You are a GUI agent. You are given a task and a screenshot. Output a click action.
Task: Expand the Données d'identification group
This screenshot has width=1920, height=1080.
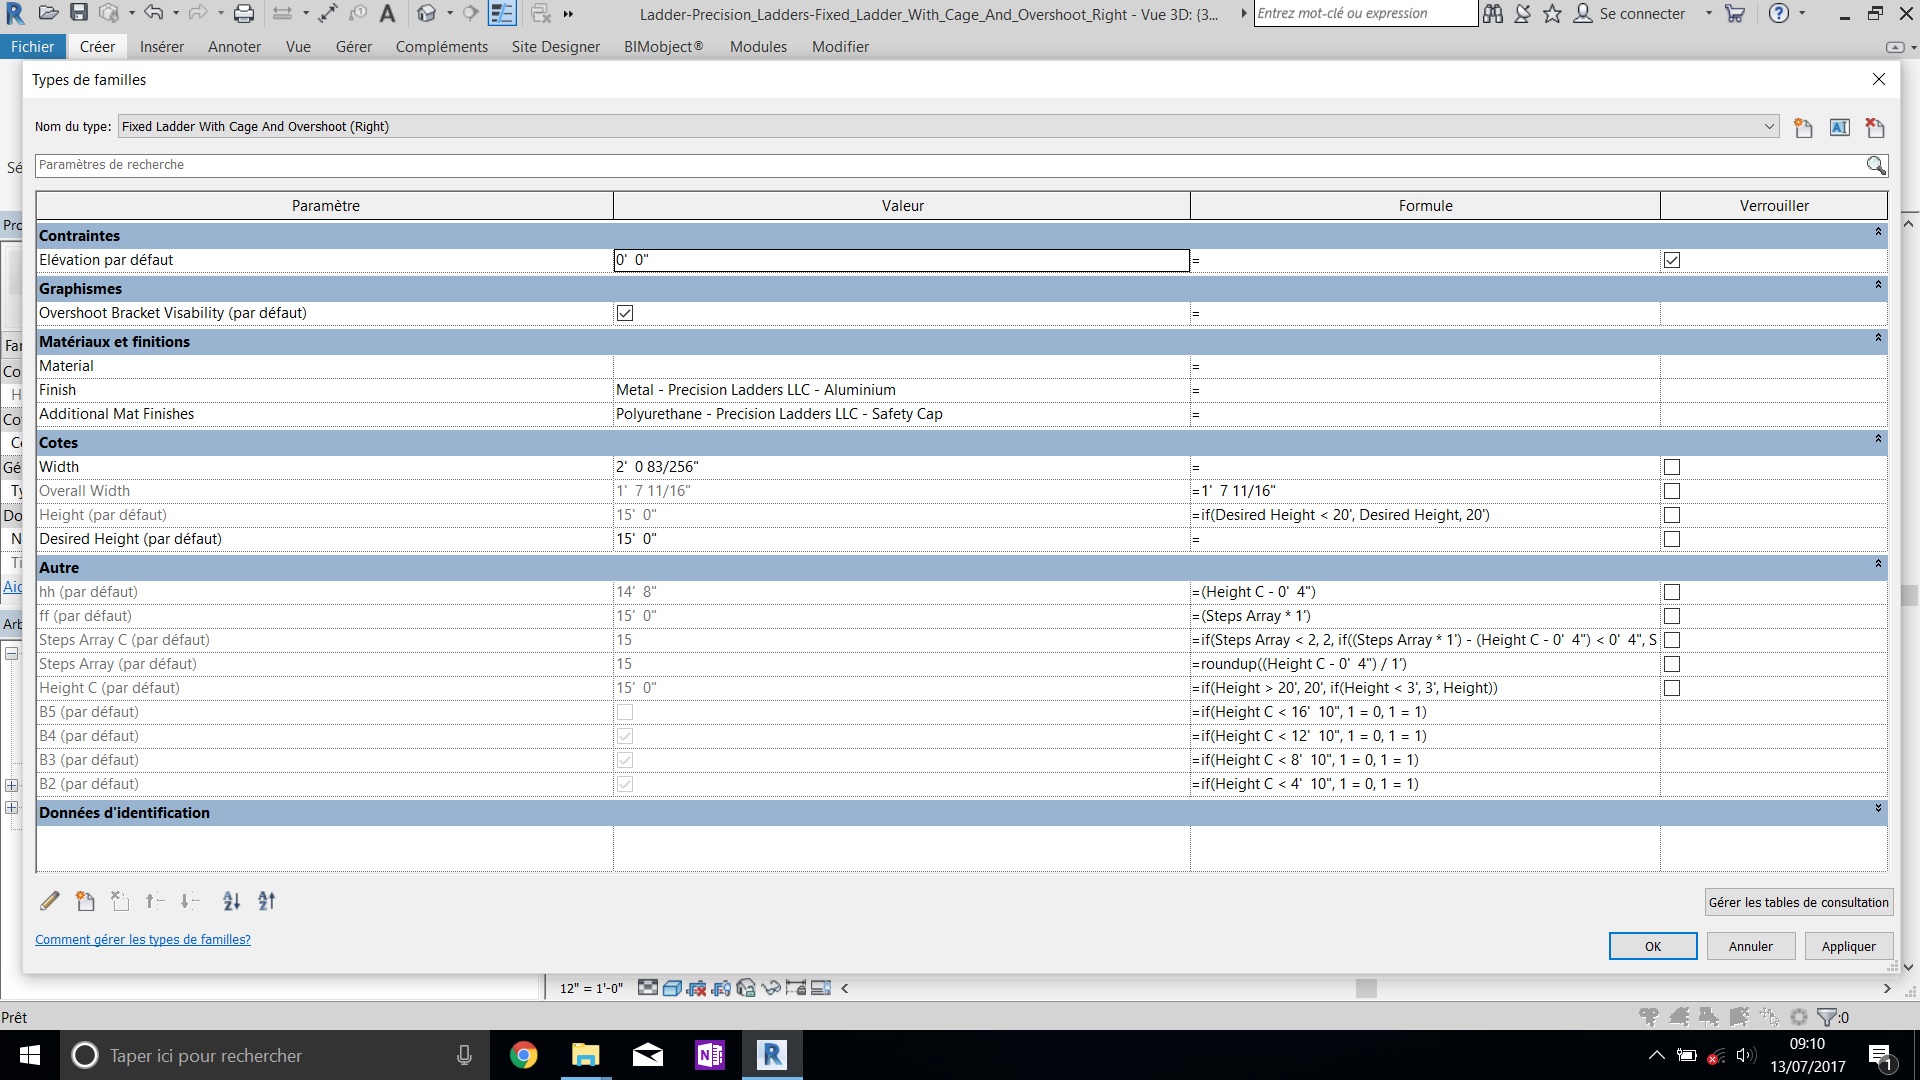1878,808
